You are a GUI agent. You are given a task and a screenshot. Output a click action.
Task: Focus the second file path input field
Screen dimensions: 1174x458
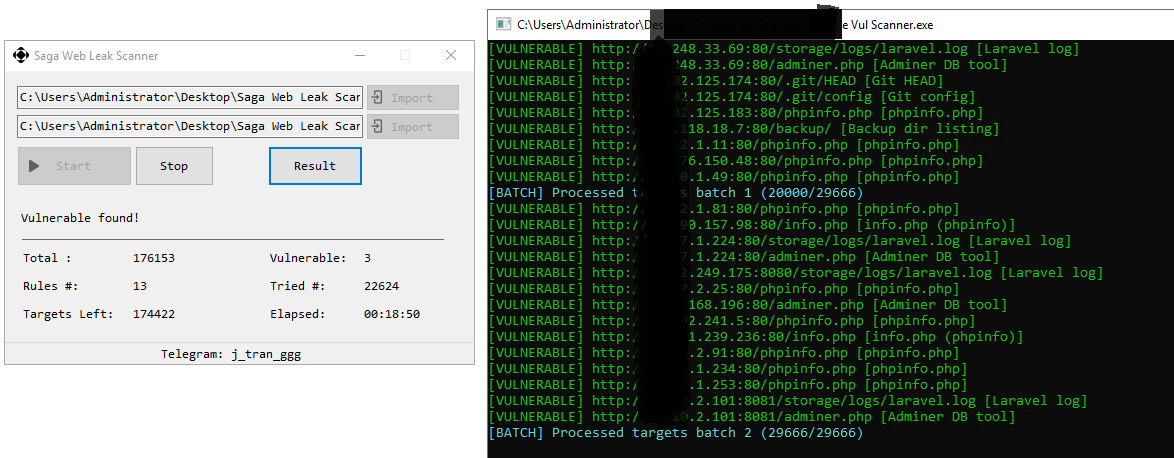click(190, 126)
